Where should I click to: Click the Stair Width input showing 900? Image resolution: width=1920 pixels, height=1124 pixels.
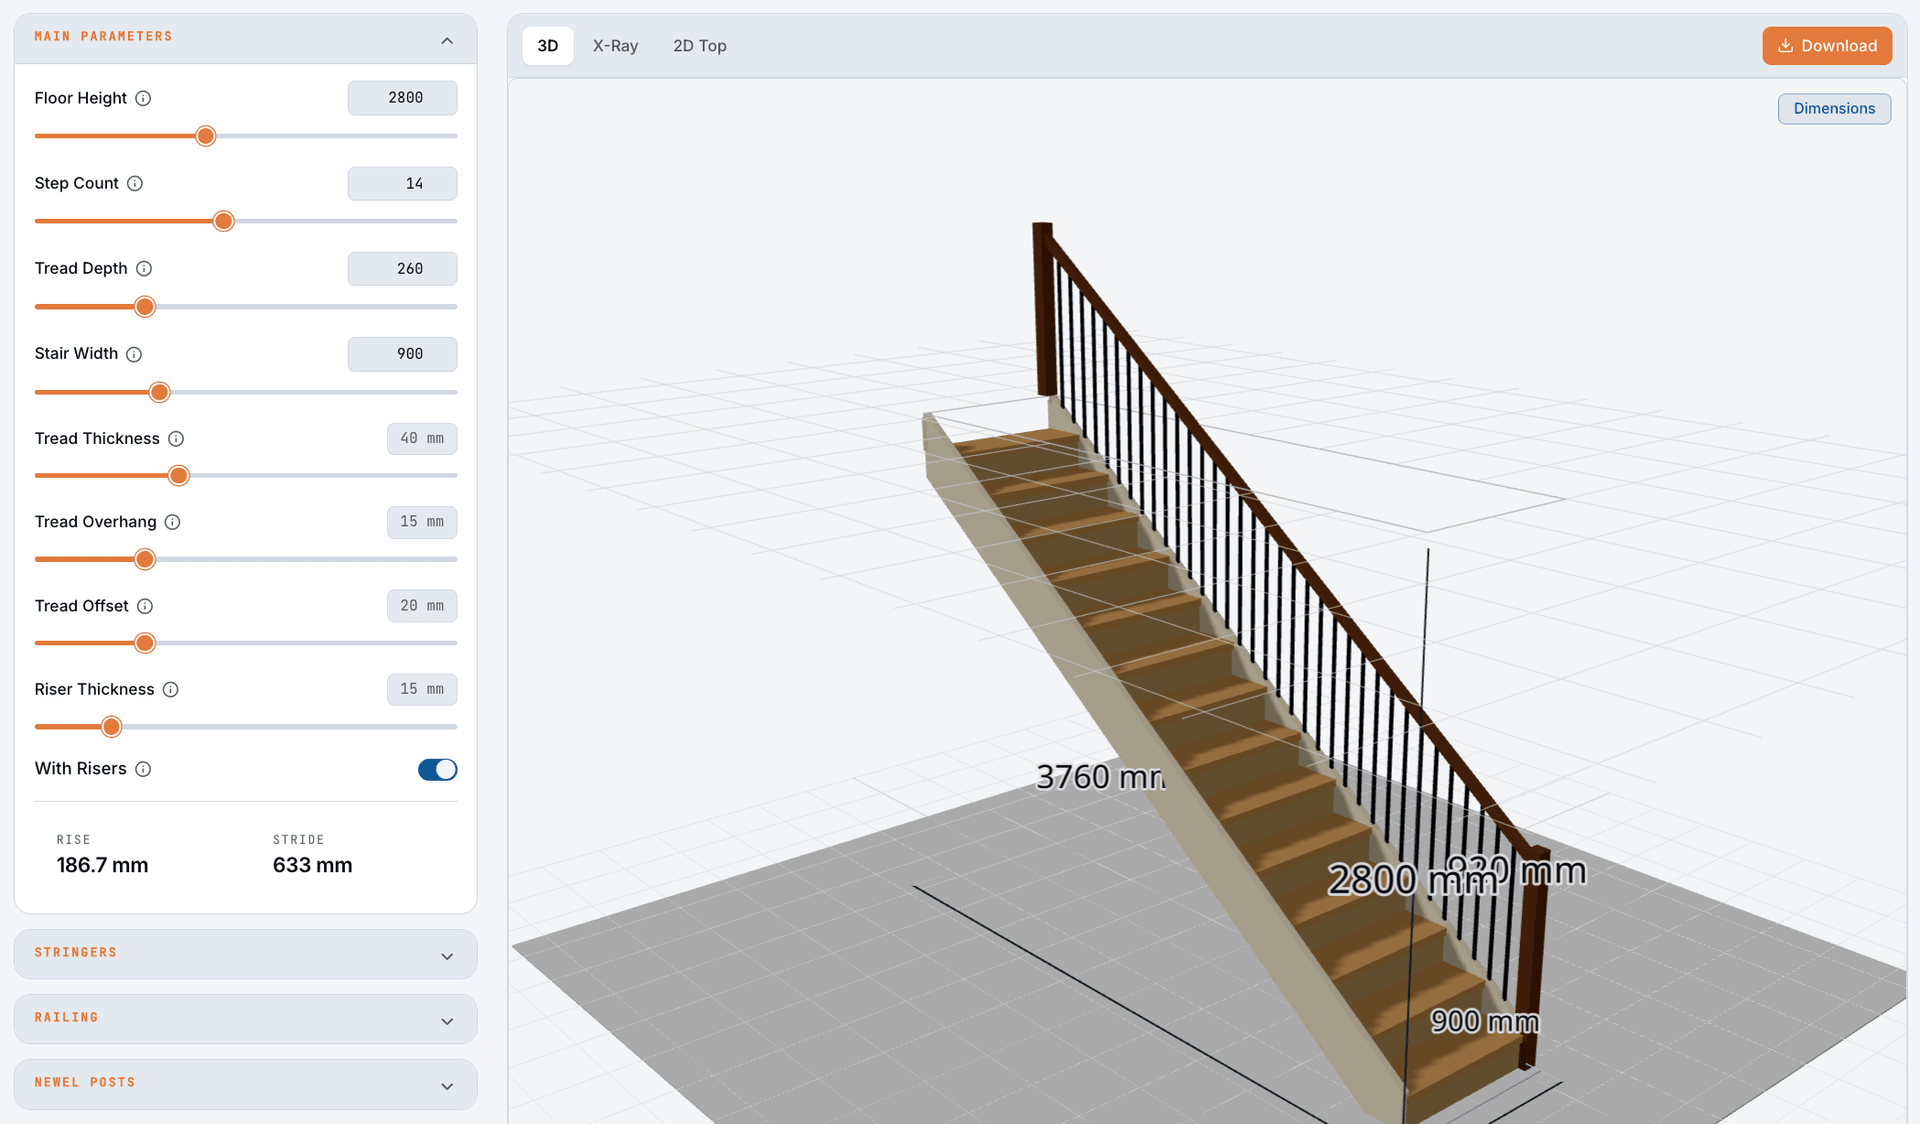click(402, 354)
